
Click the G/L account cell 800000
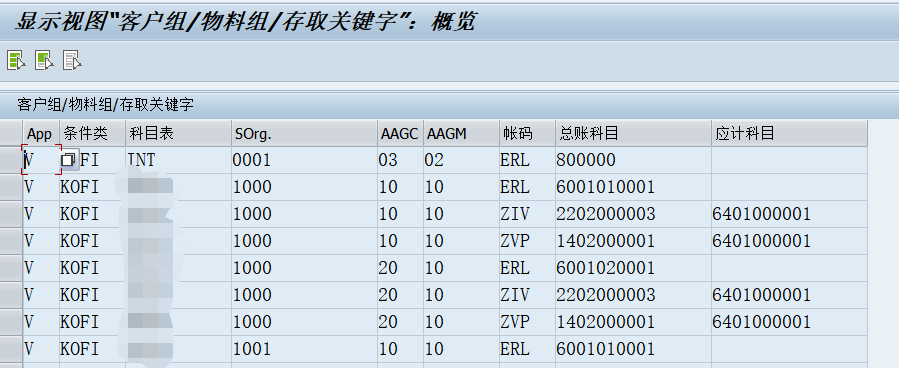click(633, 160)
